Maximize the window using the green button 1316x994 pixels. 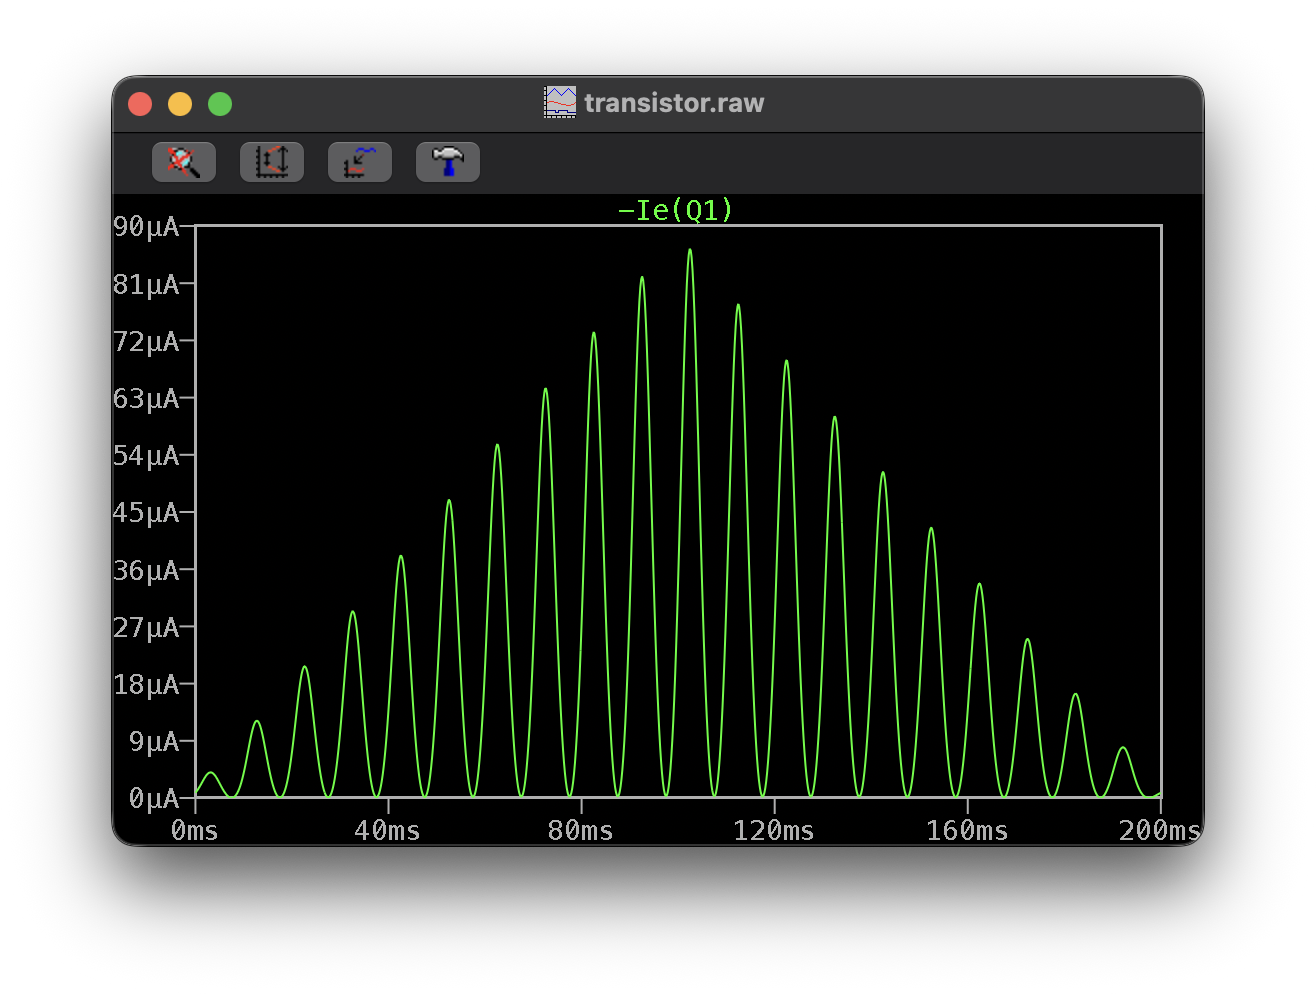(220, 104)
